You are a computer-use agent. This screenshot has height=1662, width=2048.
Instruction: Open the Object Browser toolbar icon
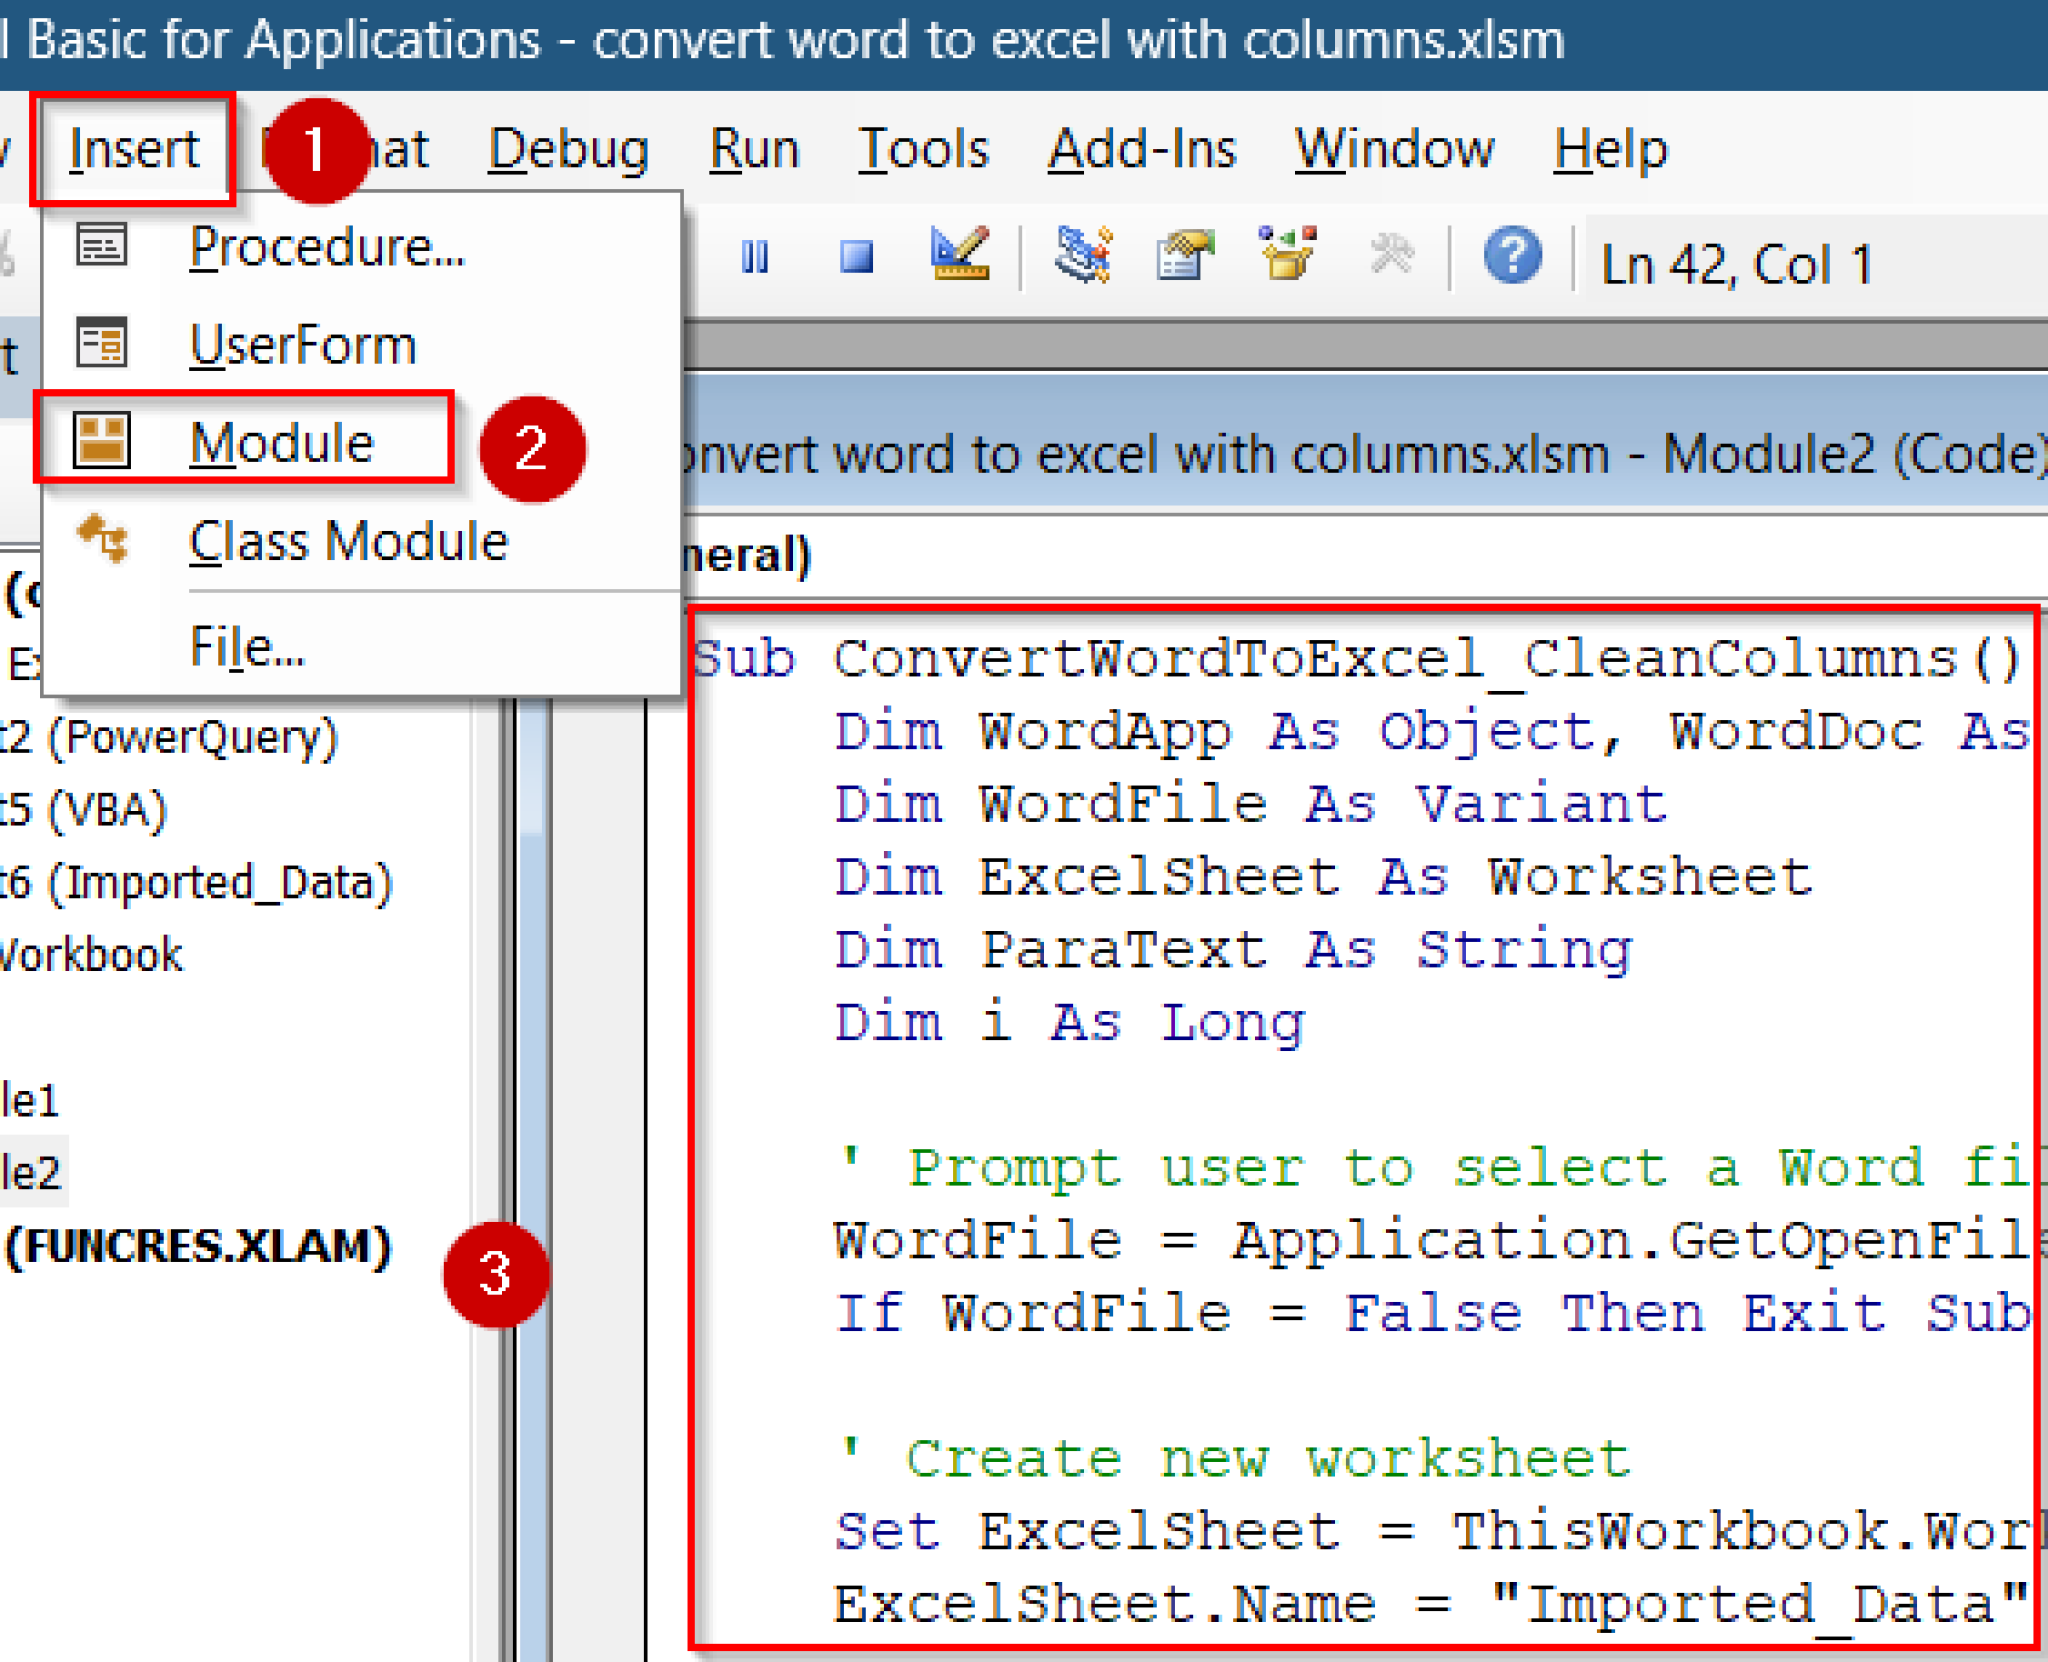click(x=1287, y=253)
